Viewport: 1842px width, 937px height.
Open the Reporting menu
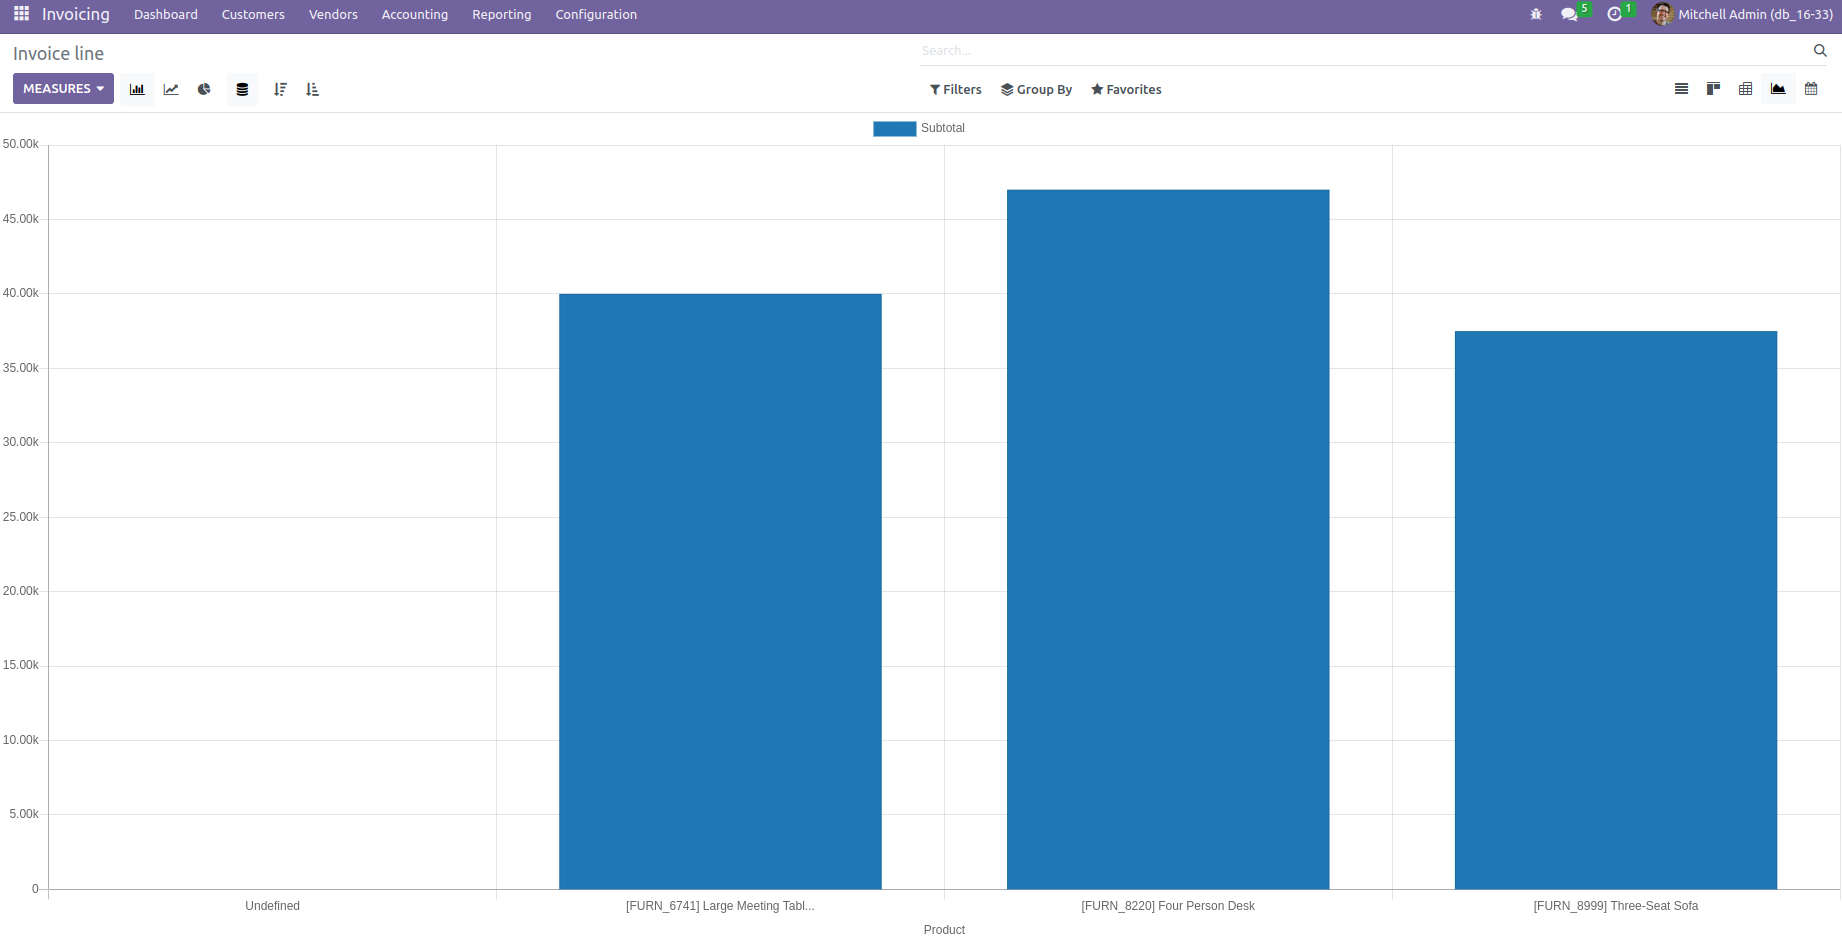(x=502, y=14)
